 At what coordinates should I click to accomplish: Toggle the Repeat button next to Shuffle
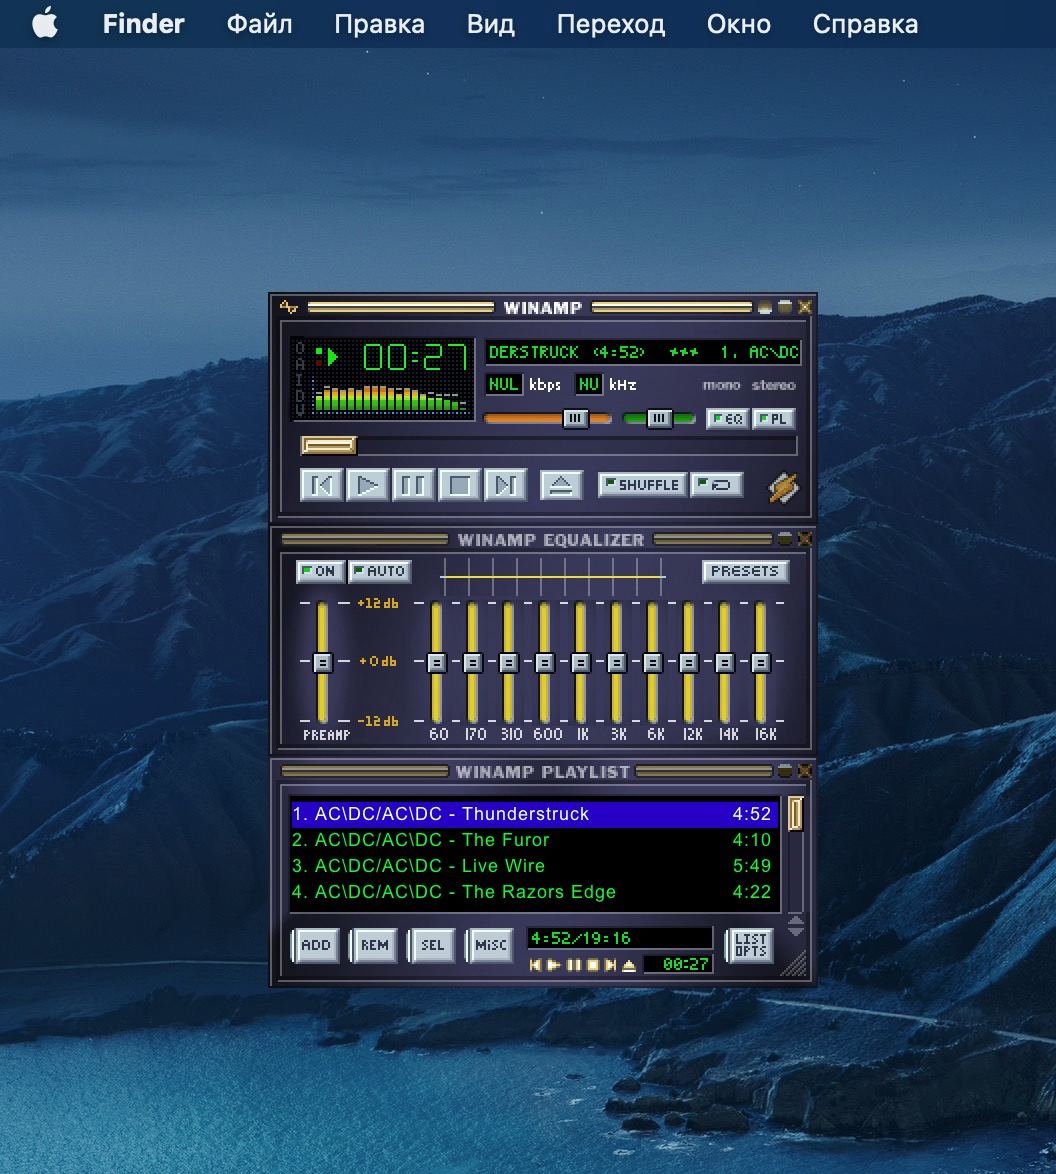[x=717, y=484]
